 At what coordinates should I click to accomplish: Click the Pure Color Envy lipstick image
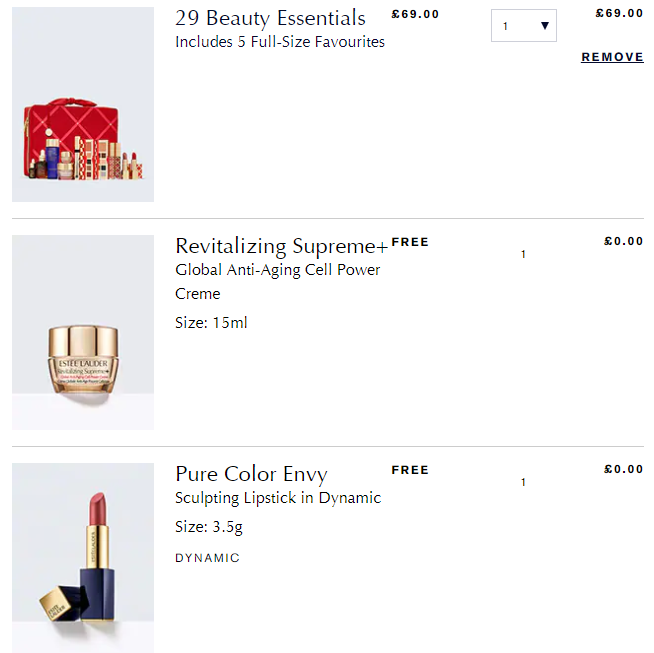point(83,558)
